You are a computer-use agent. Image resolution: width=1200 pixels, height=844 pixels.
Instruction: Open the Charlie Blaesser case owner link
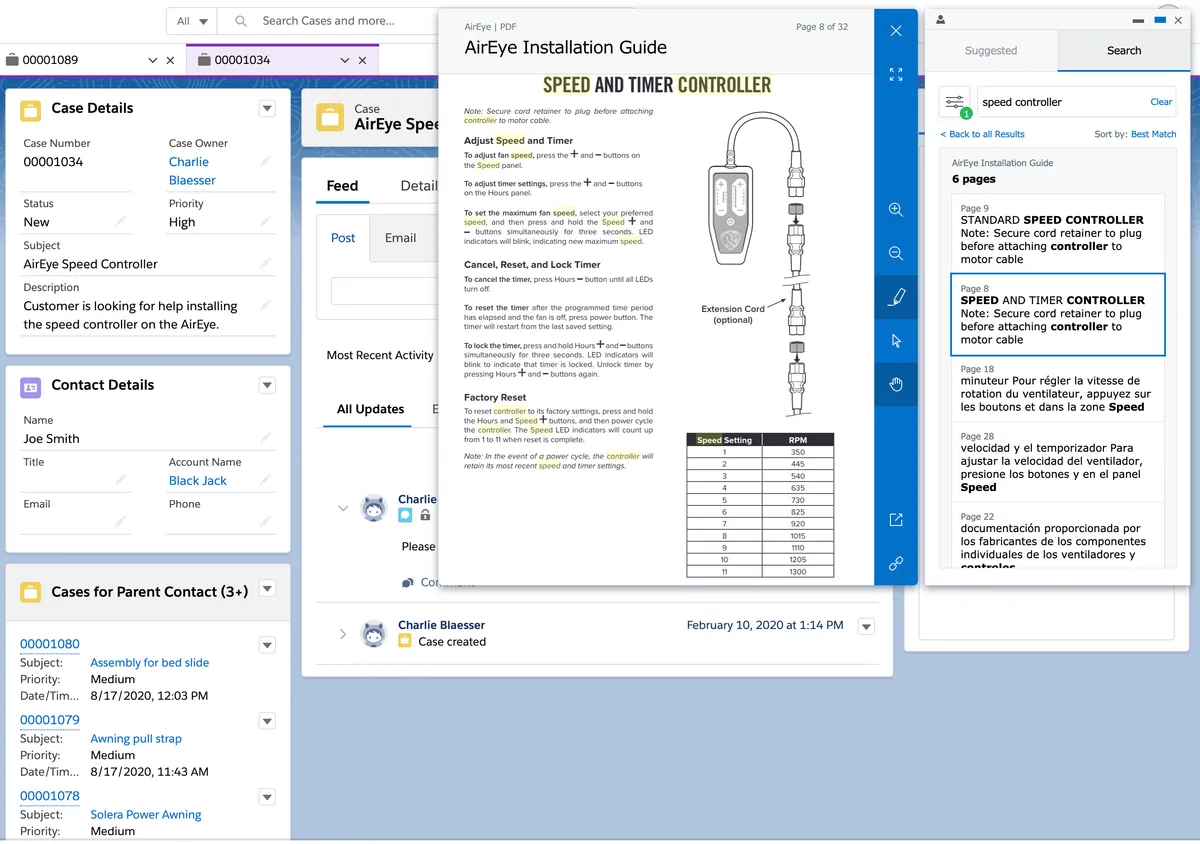click(x=192, y=171)
